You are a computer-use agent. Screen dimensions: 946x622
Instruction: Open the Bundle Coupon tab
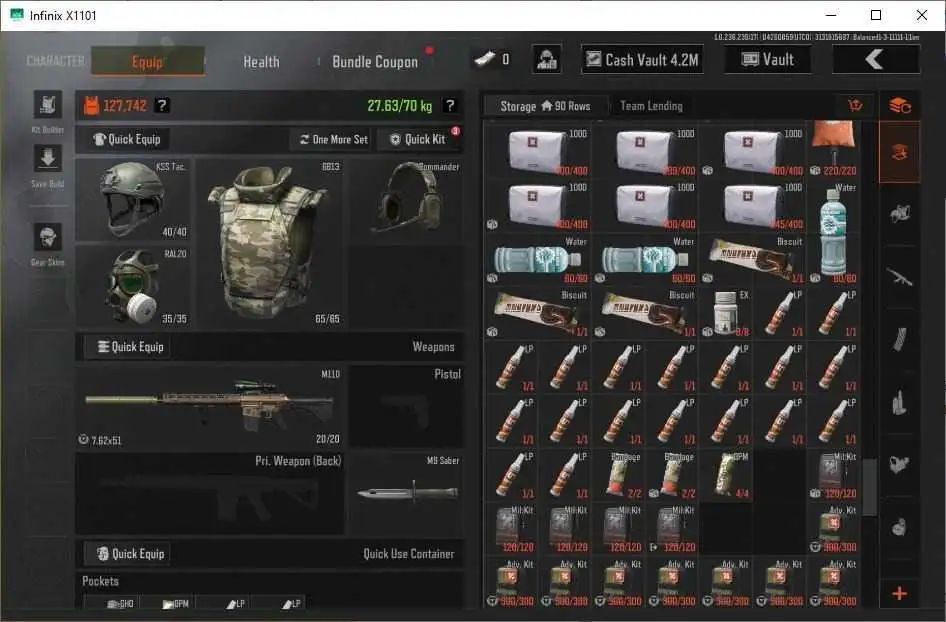pos(375,62)
